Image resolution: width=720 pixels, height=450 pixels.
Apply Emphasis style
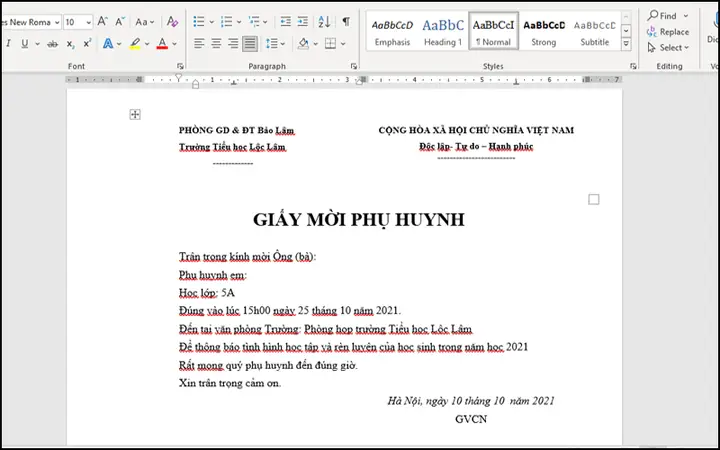(392, 31)
